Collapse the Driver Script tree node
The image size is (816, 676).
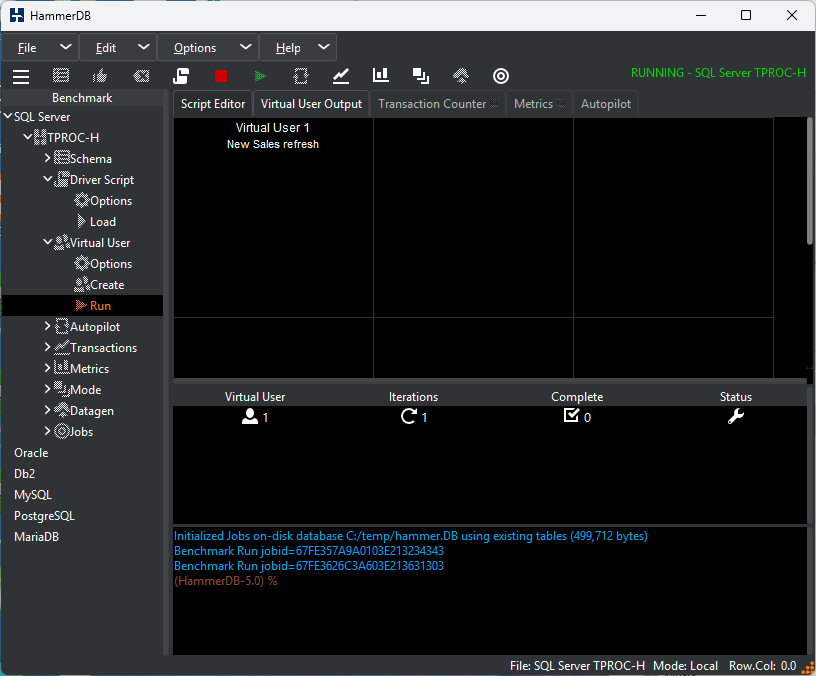(47, 179)
